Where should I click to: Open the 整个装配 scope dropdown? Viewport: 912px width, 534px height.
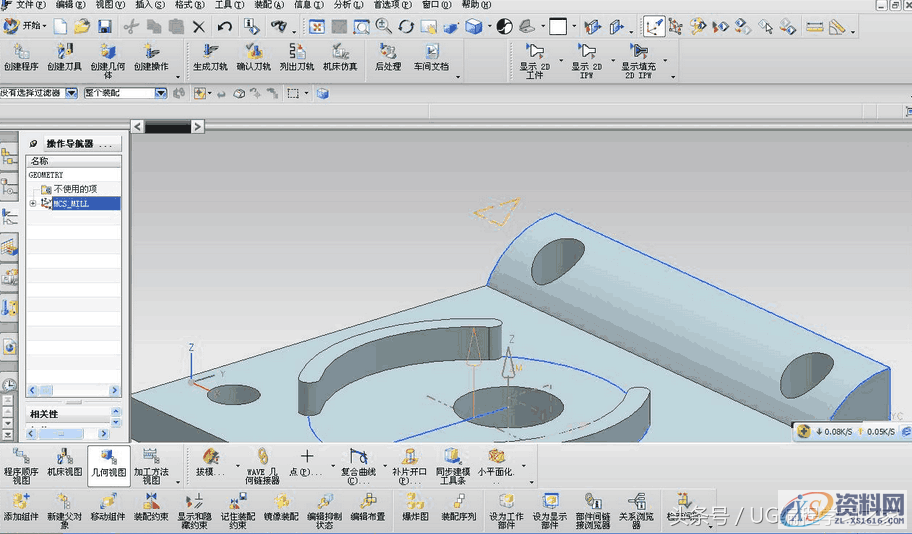pyautogui.click(x=160, y=93)
